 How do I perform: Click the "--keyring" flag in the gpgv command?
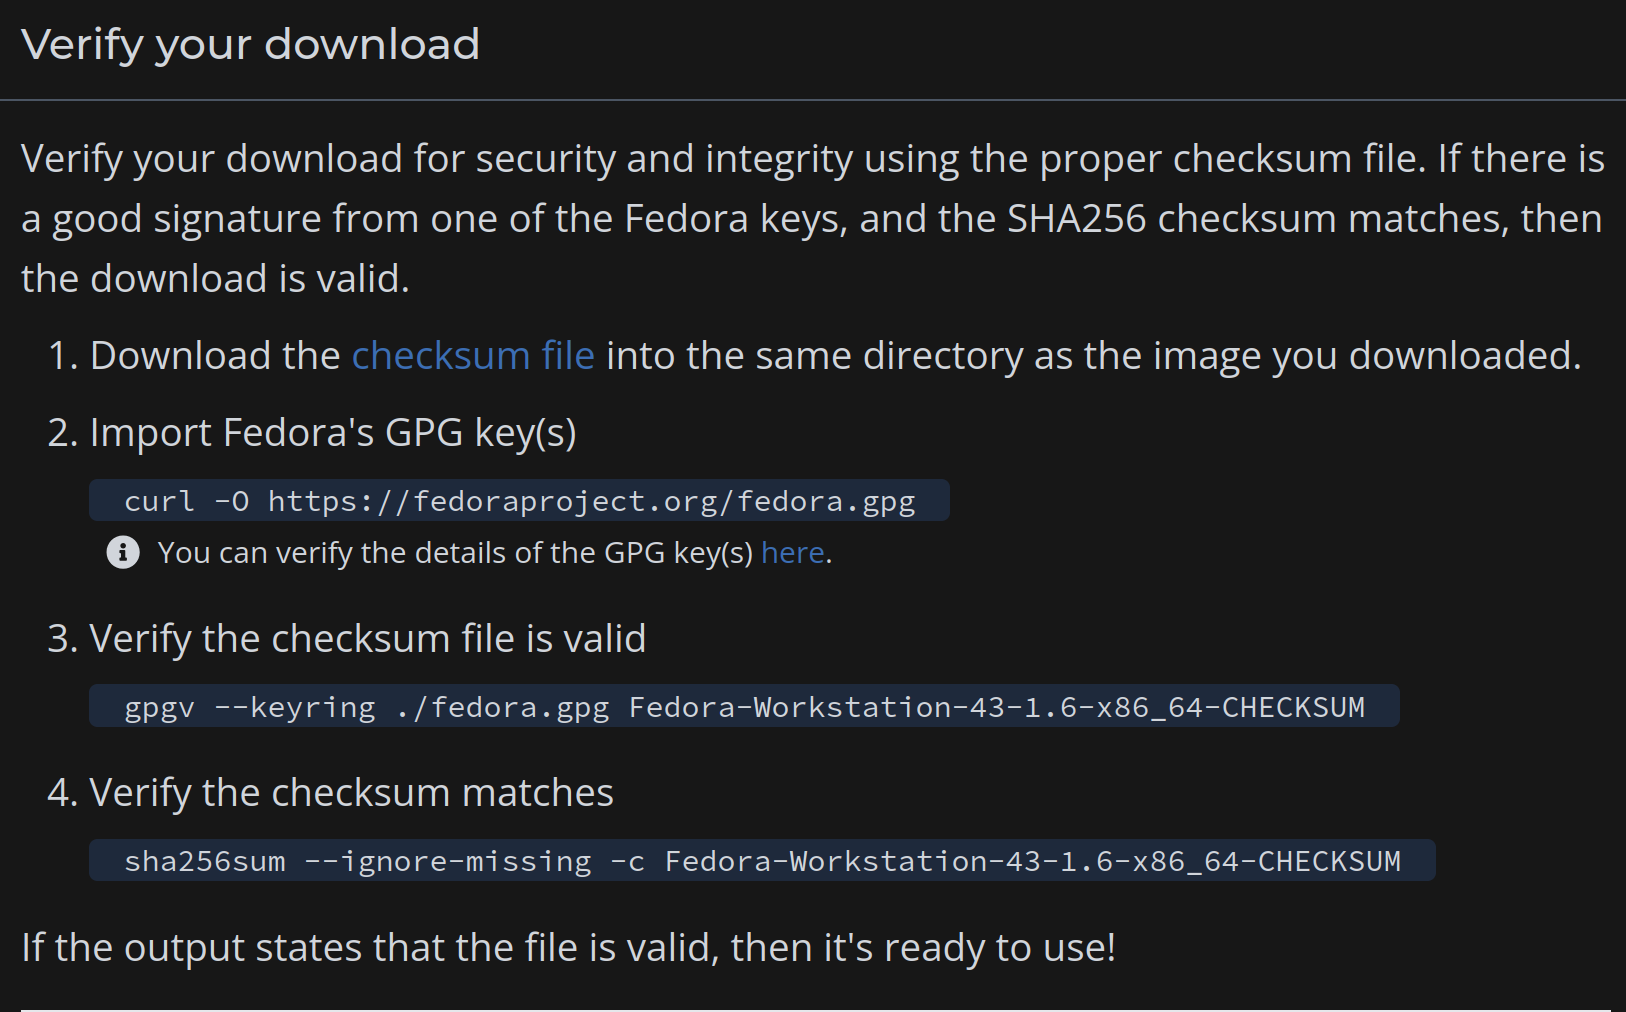[295, 707]
